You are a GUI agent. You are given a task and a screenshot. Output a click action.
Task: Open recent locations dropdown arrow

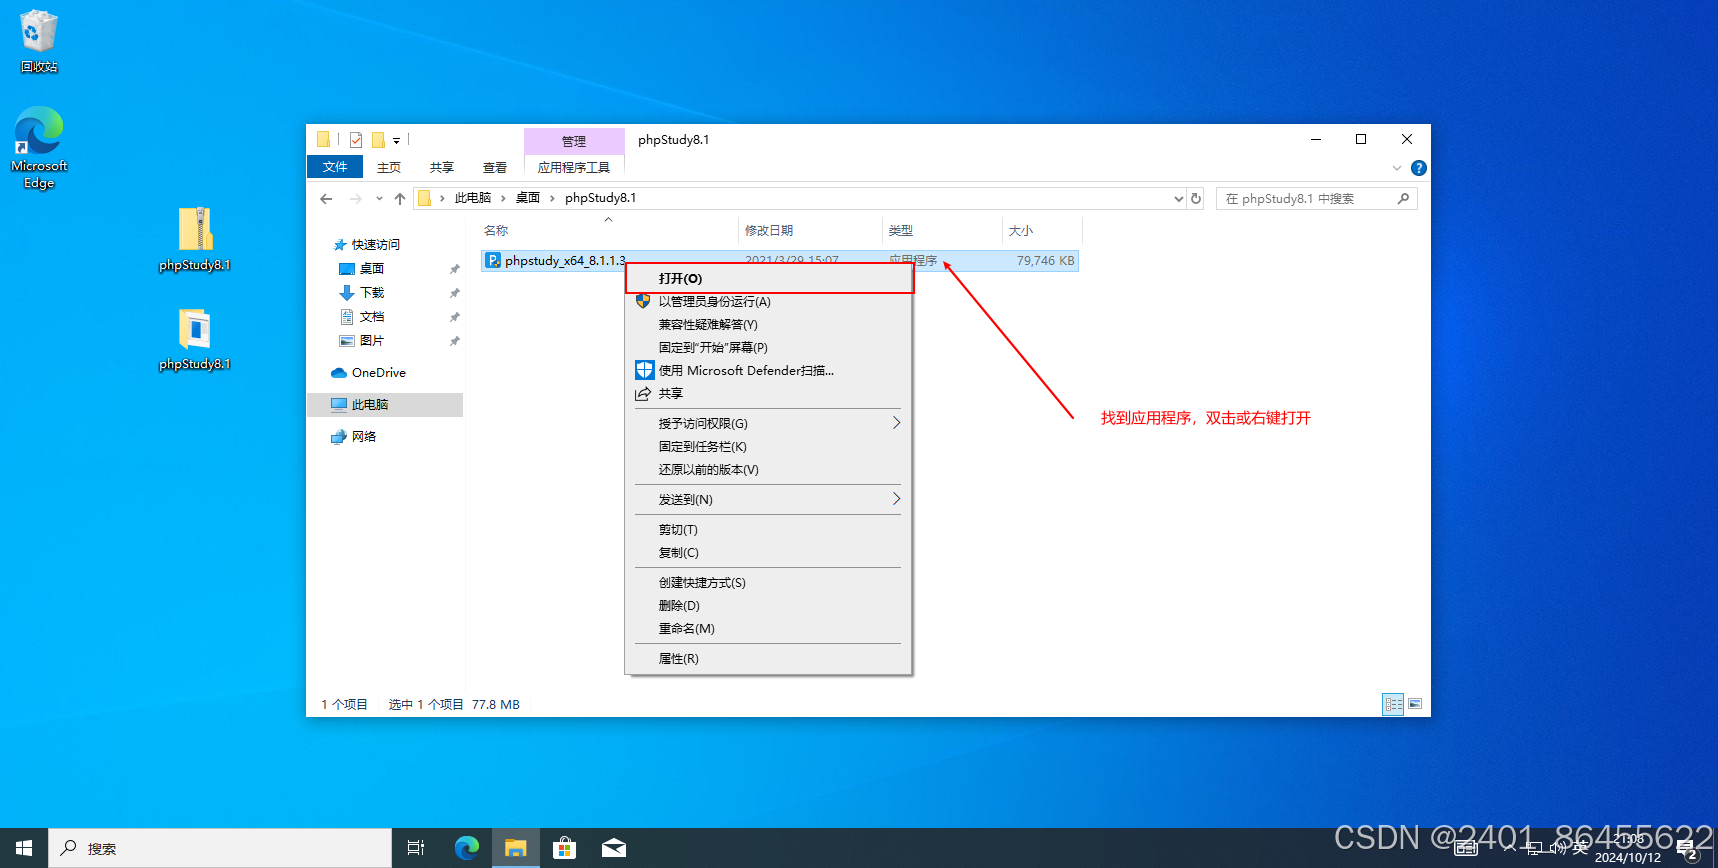(379, 199)
